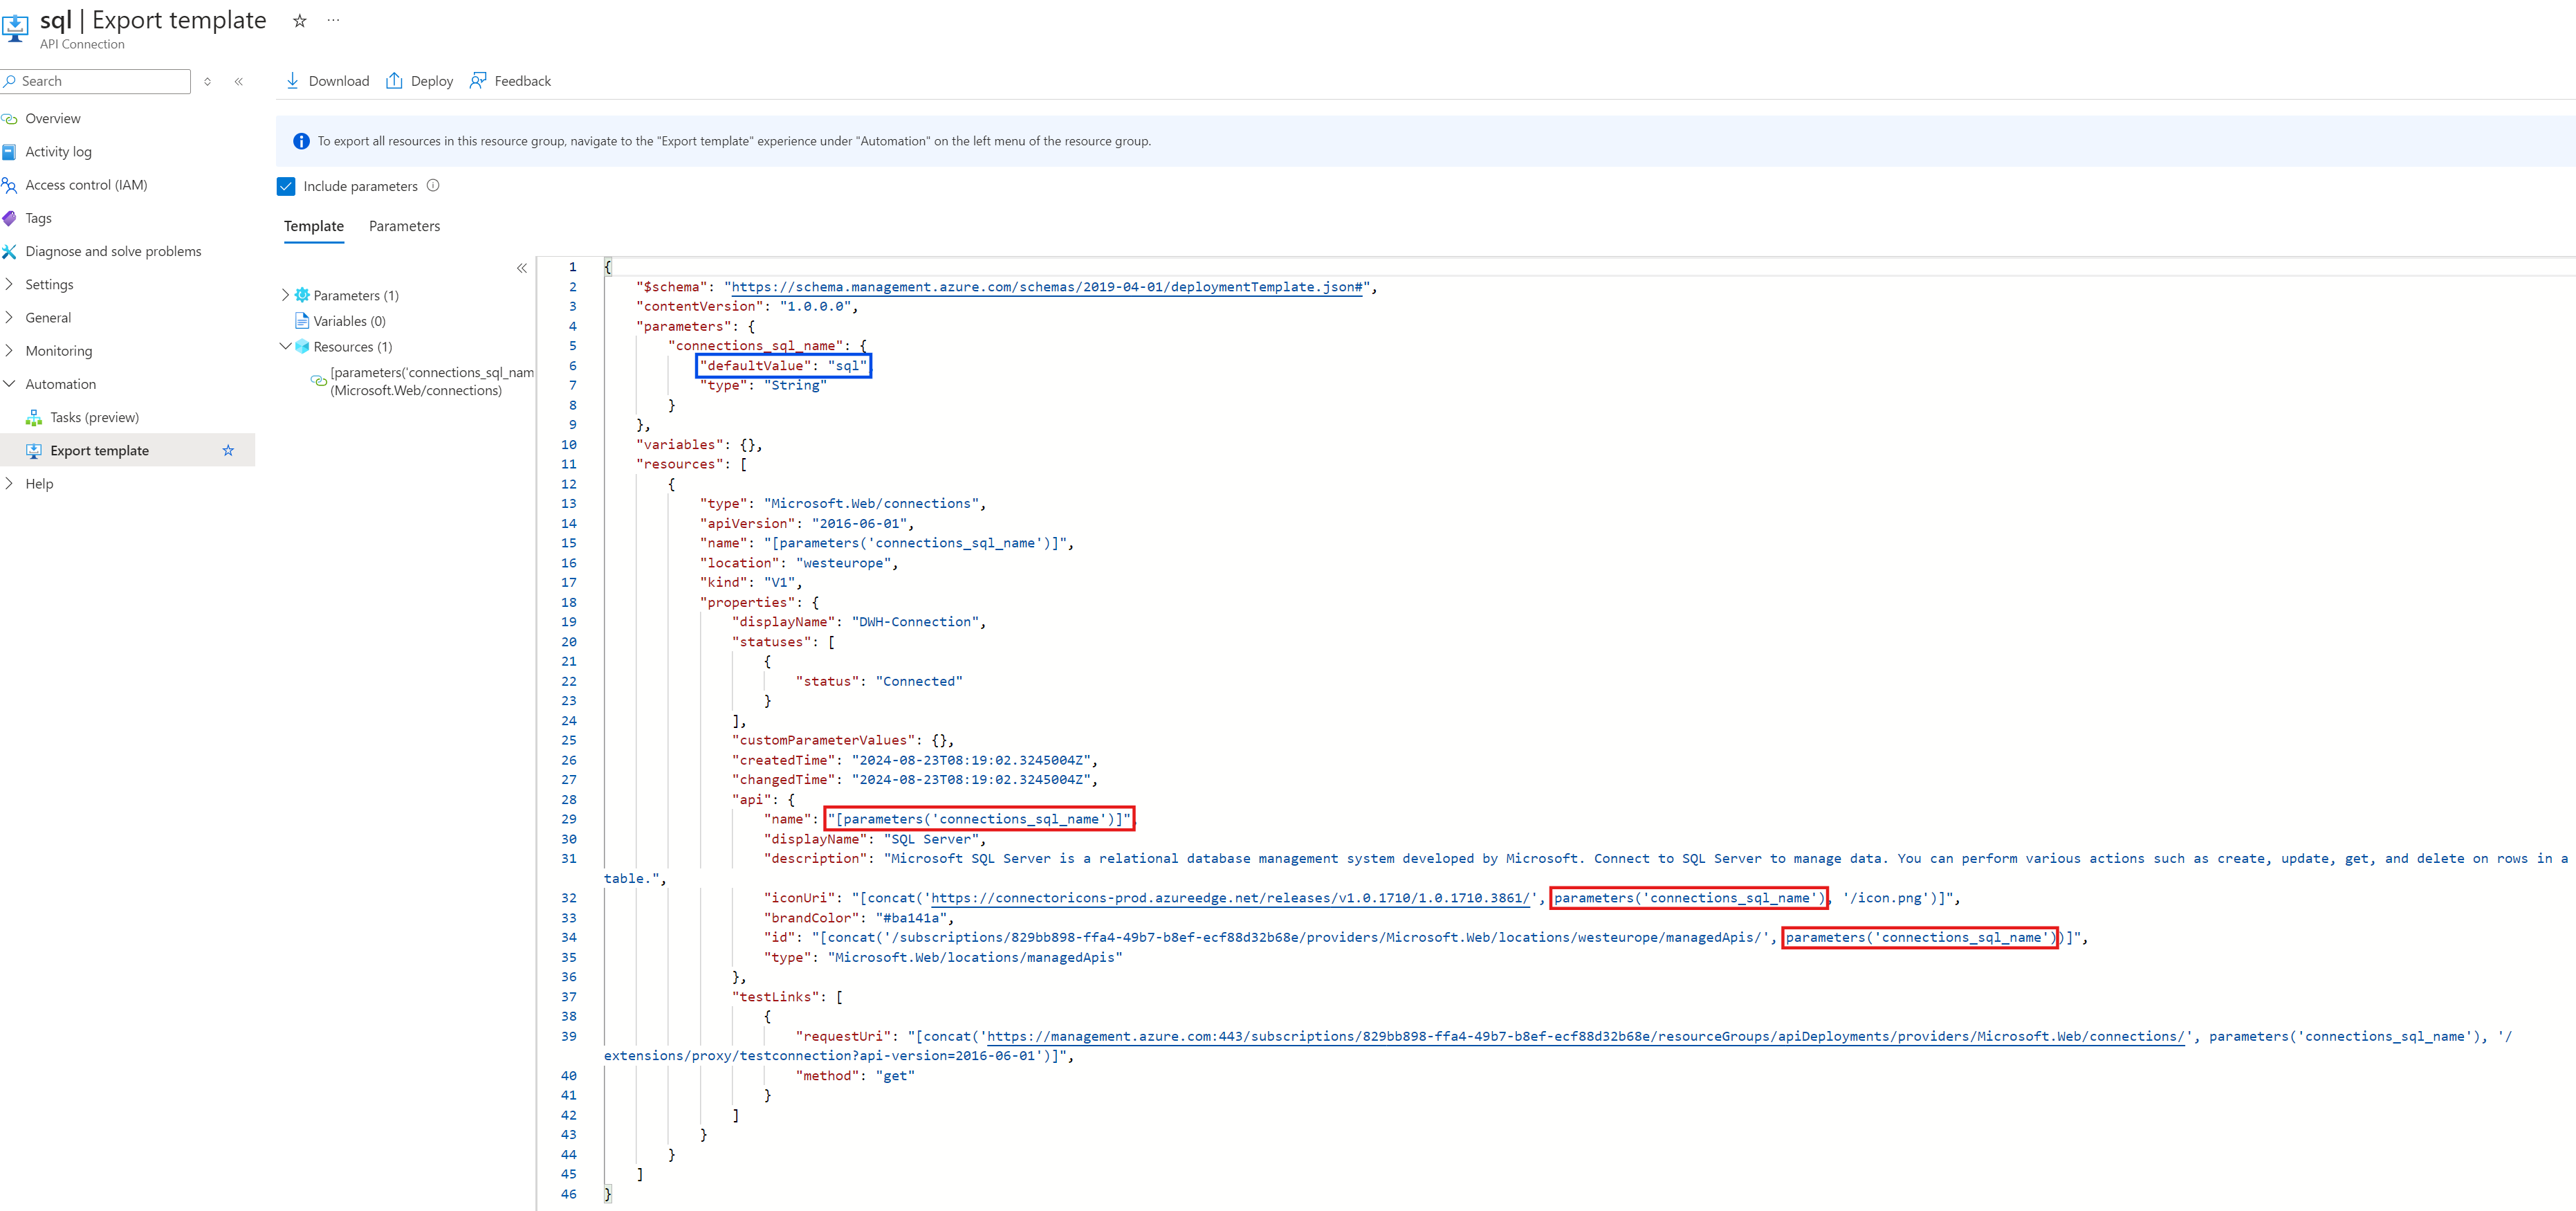Click the "displayName": "DWH-Connection" line

pos(858,622)
